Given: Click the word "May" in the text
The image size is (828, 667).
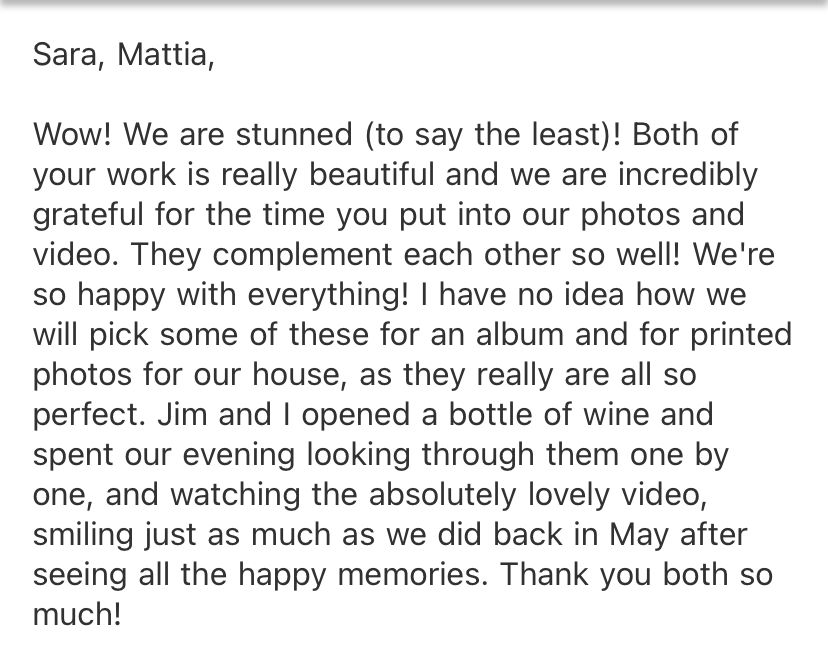Looking at the screenshot, I should [638, 536].
